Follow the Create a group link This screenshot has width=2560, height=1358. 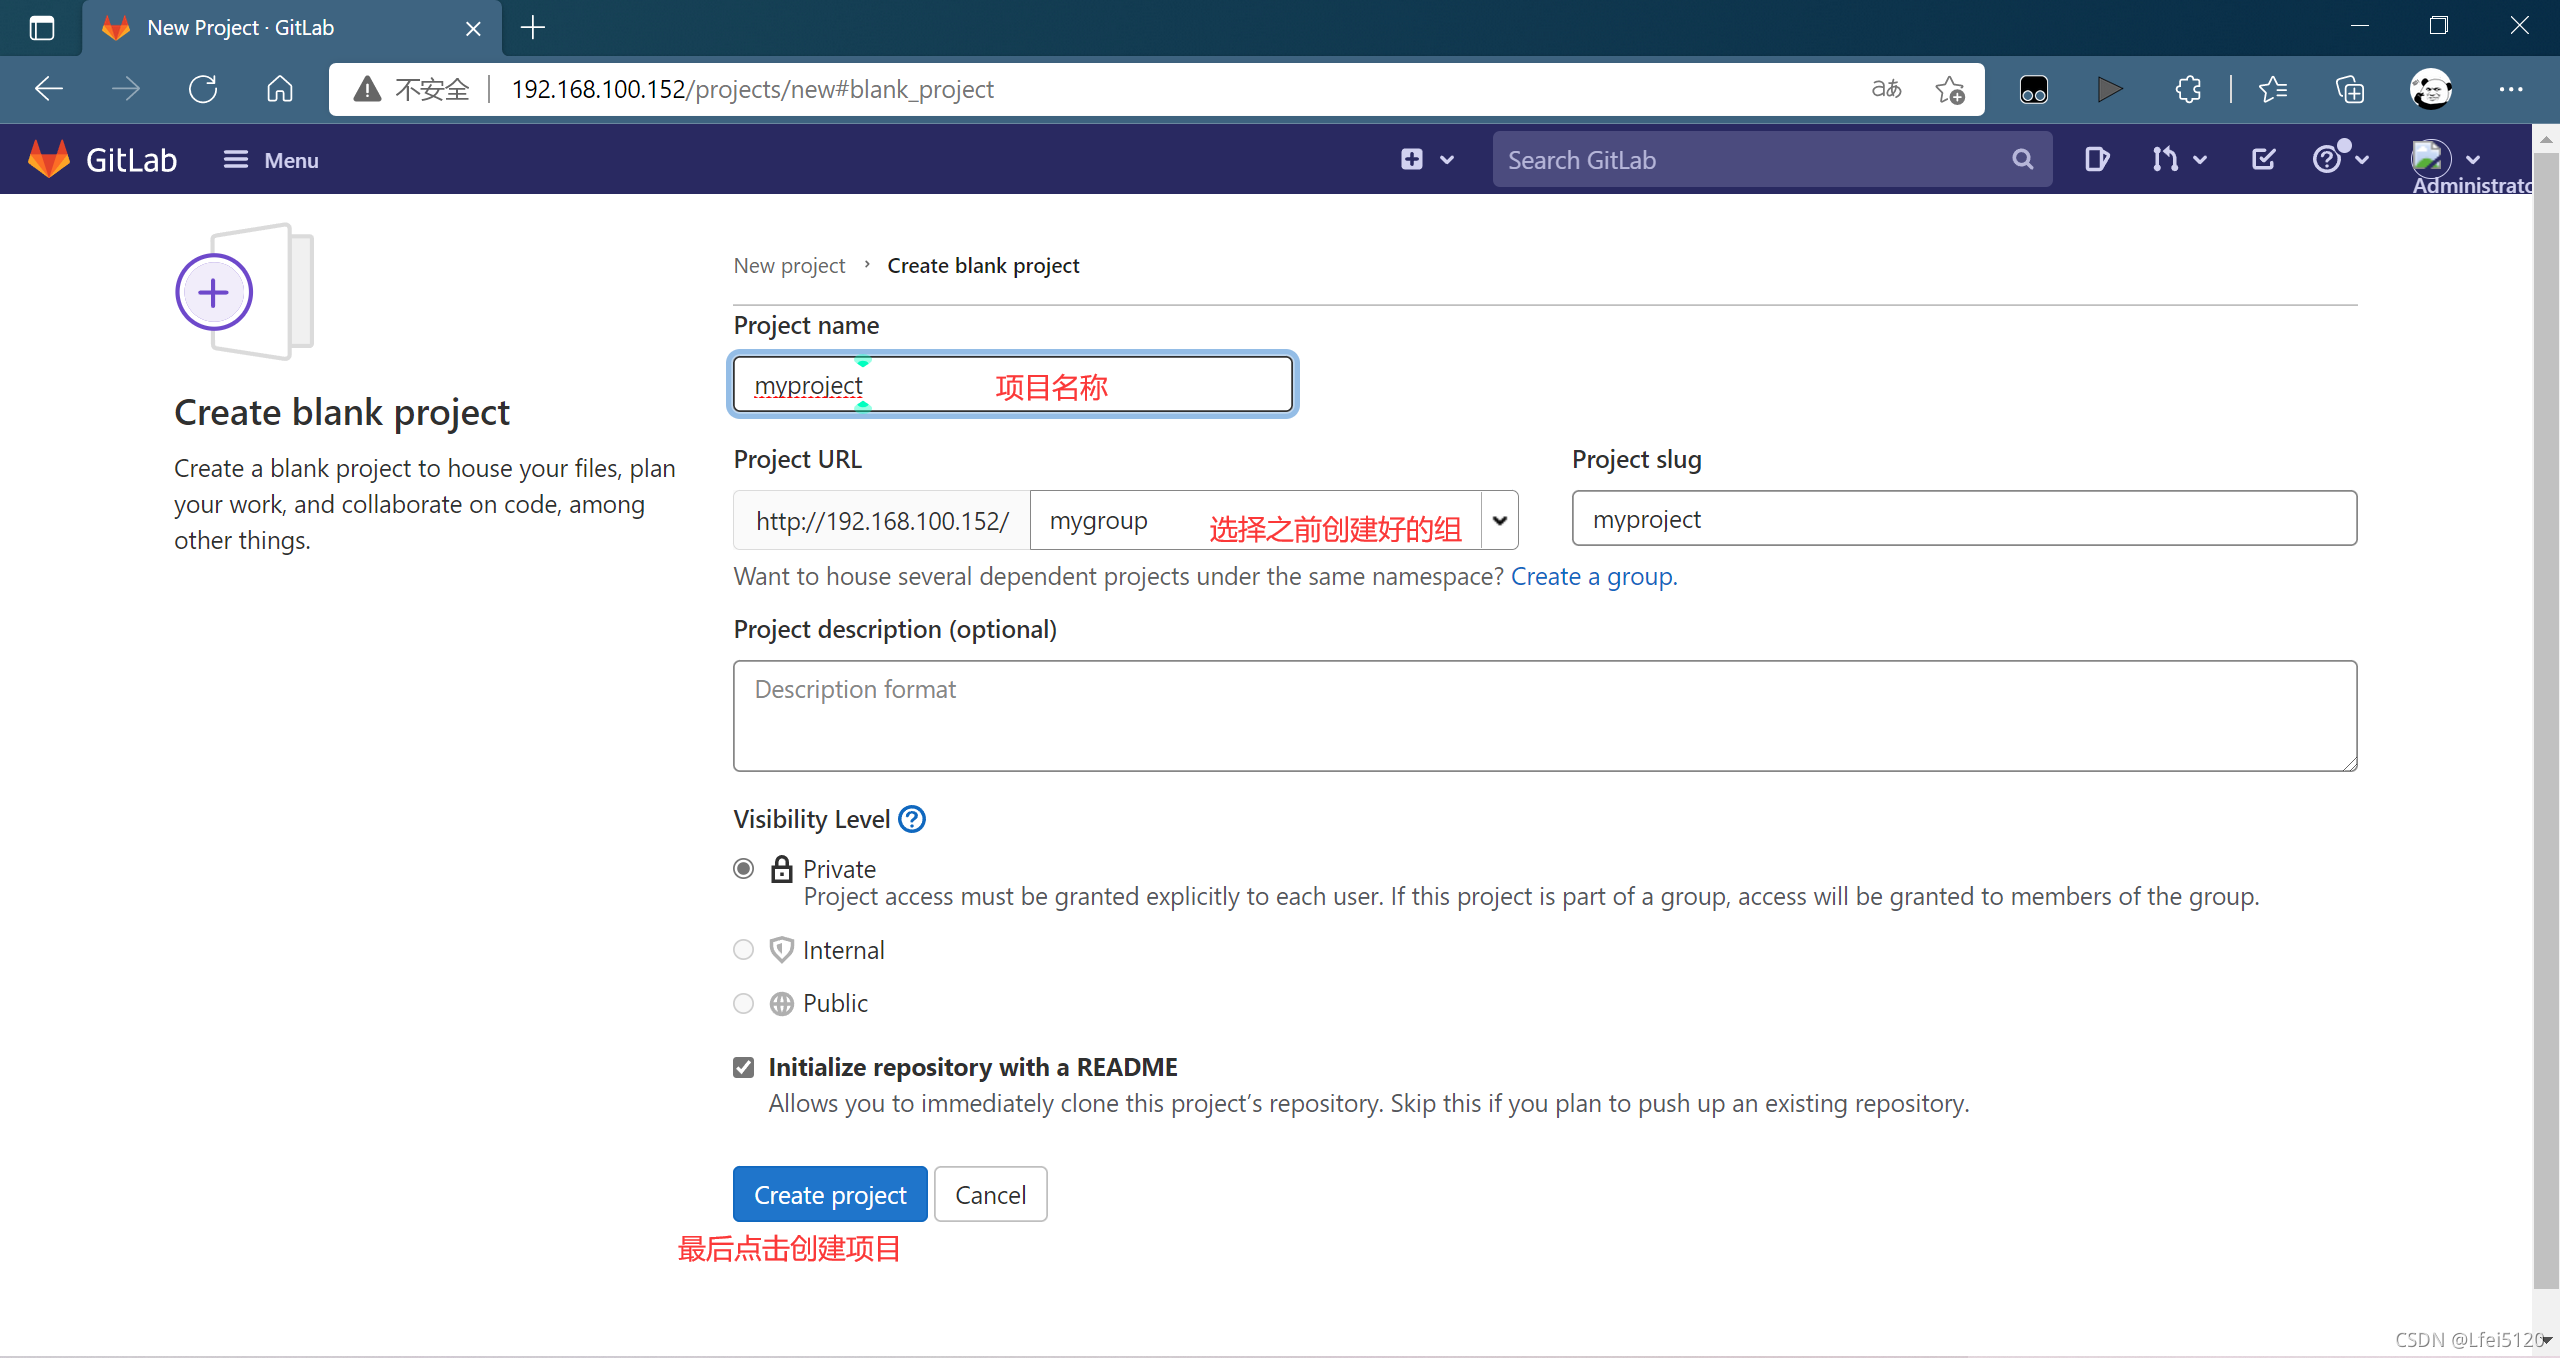(x=1593, y=577)
